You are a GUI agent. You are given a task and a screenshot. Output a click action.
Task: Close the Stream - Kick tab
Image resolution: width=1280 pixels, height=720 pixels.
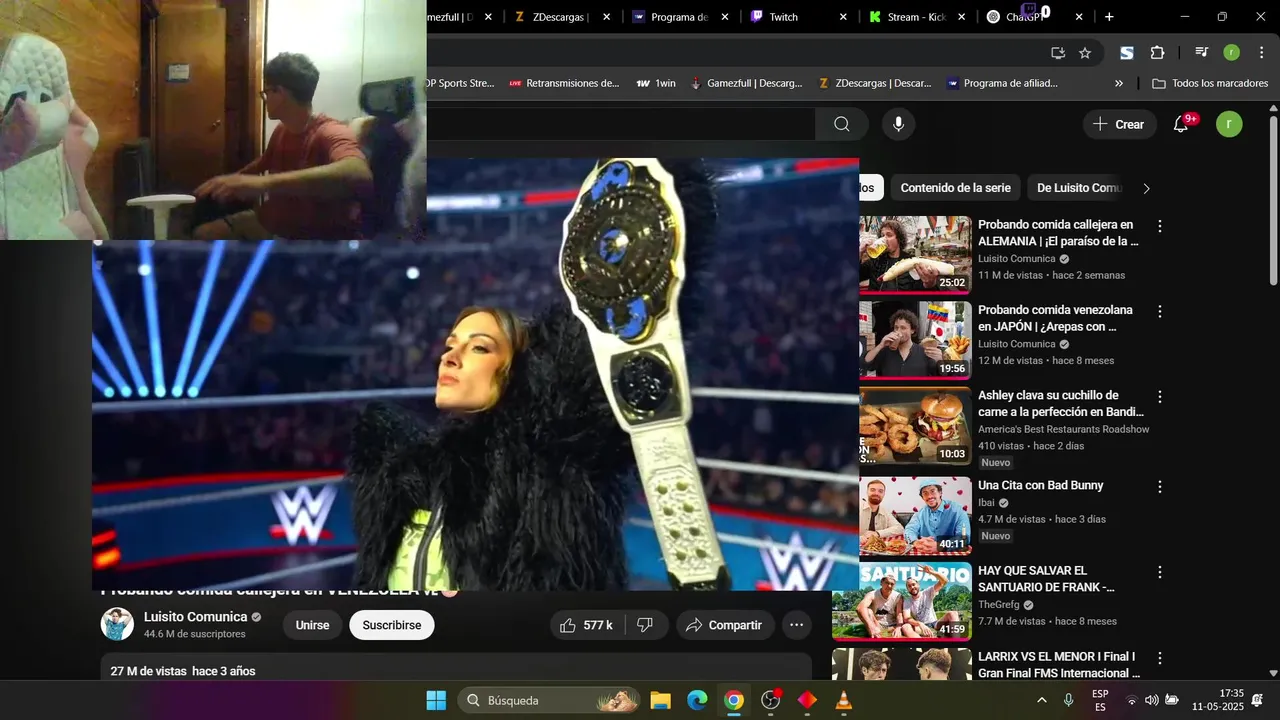(961, 17)
